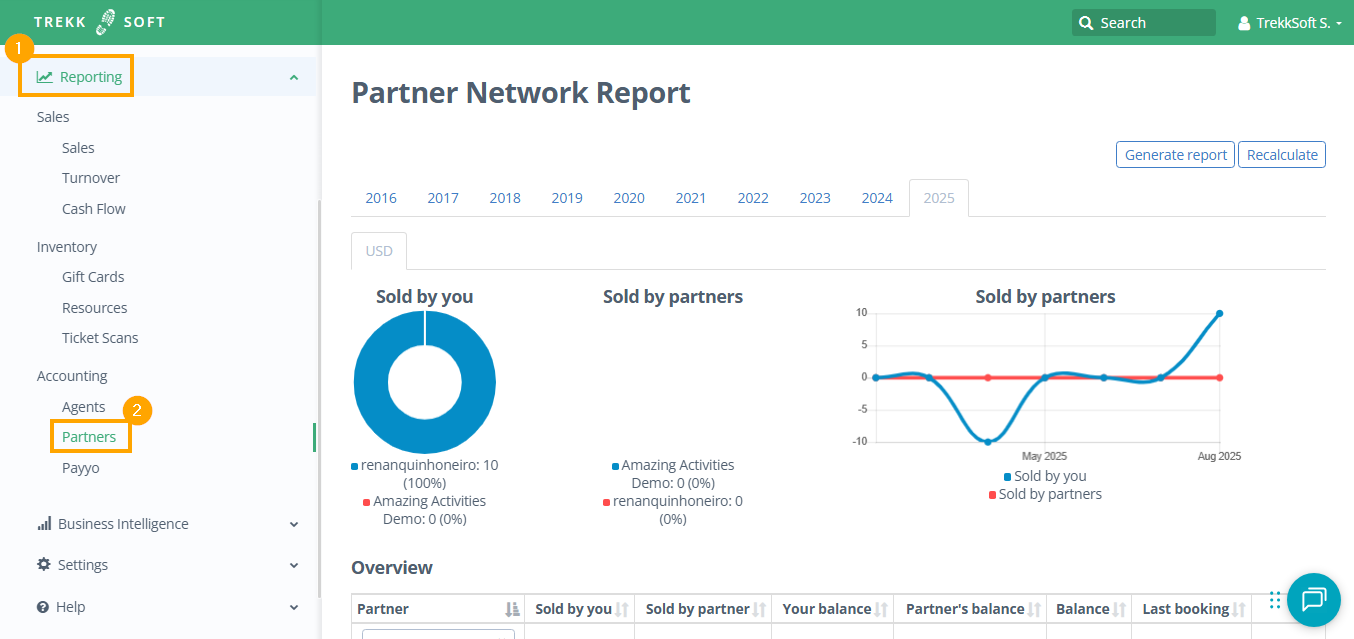Toggle renanquinhoneiro legend in Sold by you
Viewport: 1354px width, 639px height.
click(425, 474)
